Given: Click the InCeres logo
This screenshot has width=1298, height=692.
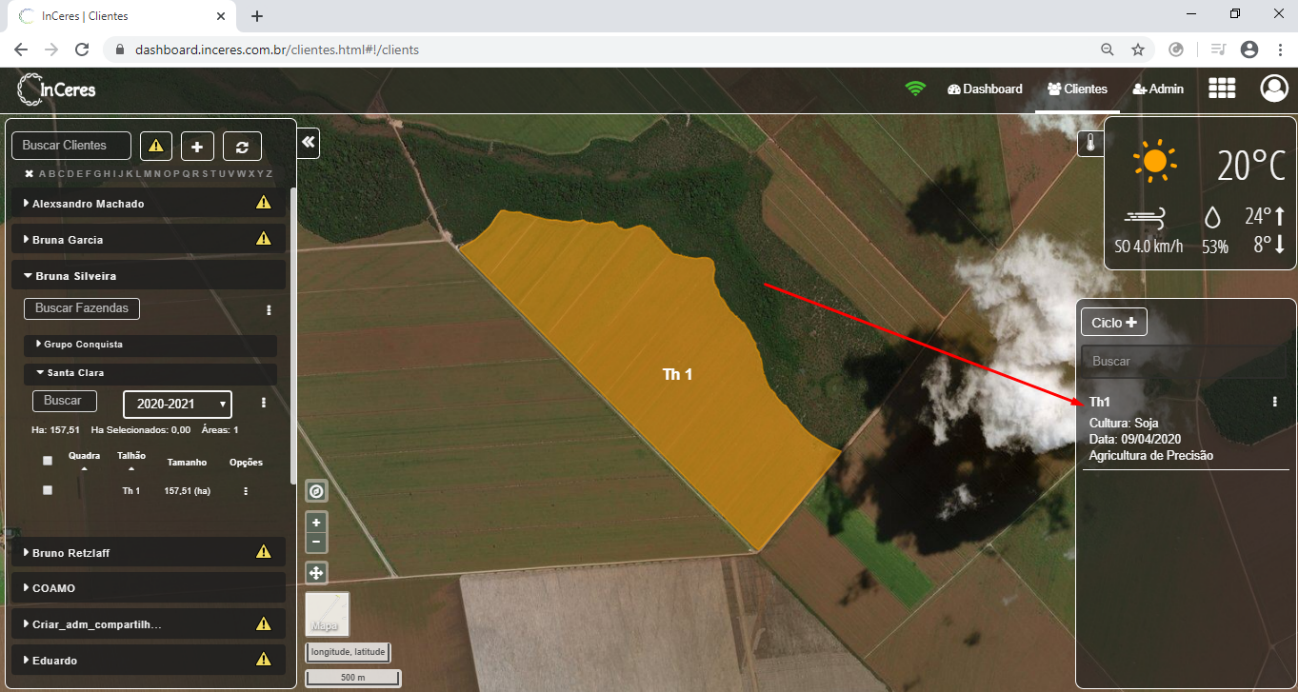Looking at the screenshot, I should tap(57, 89).
